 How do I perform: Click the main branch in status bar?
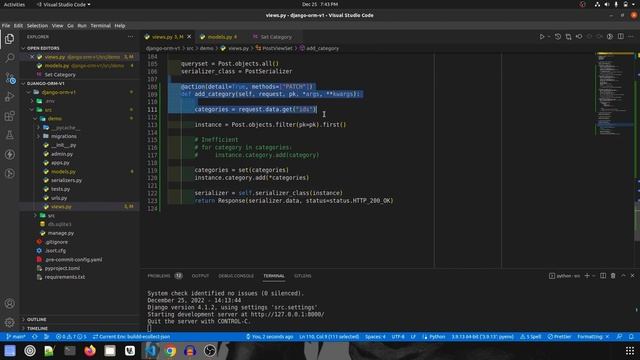coord(16,337)
